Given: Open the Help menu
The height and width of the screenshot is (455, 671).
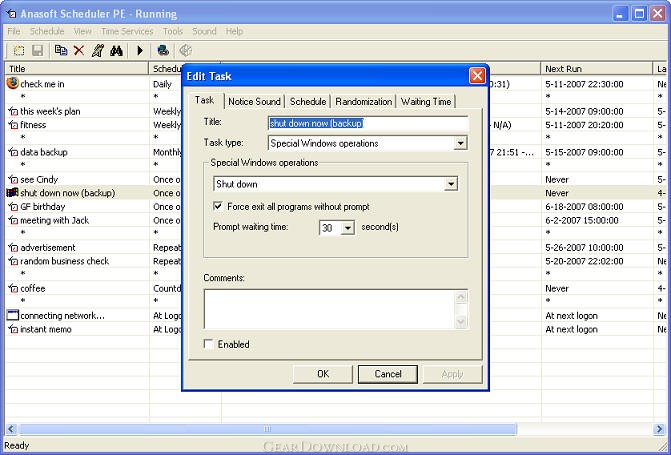Looking at the screenshot, I should click(x=234, y=31).
